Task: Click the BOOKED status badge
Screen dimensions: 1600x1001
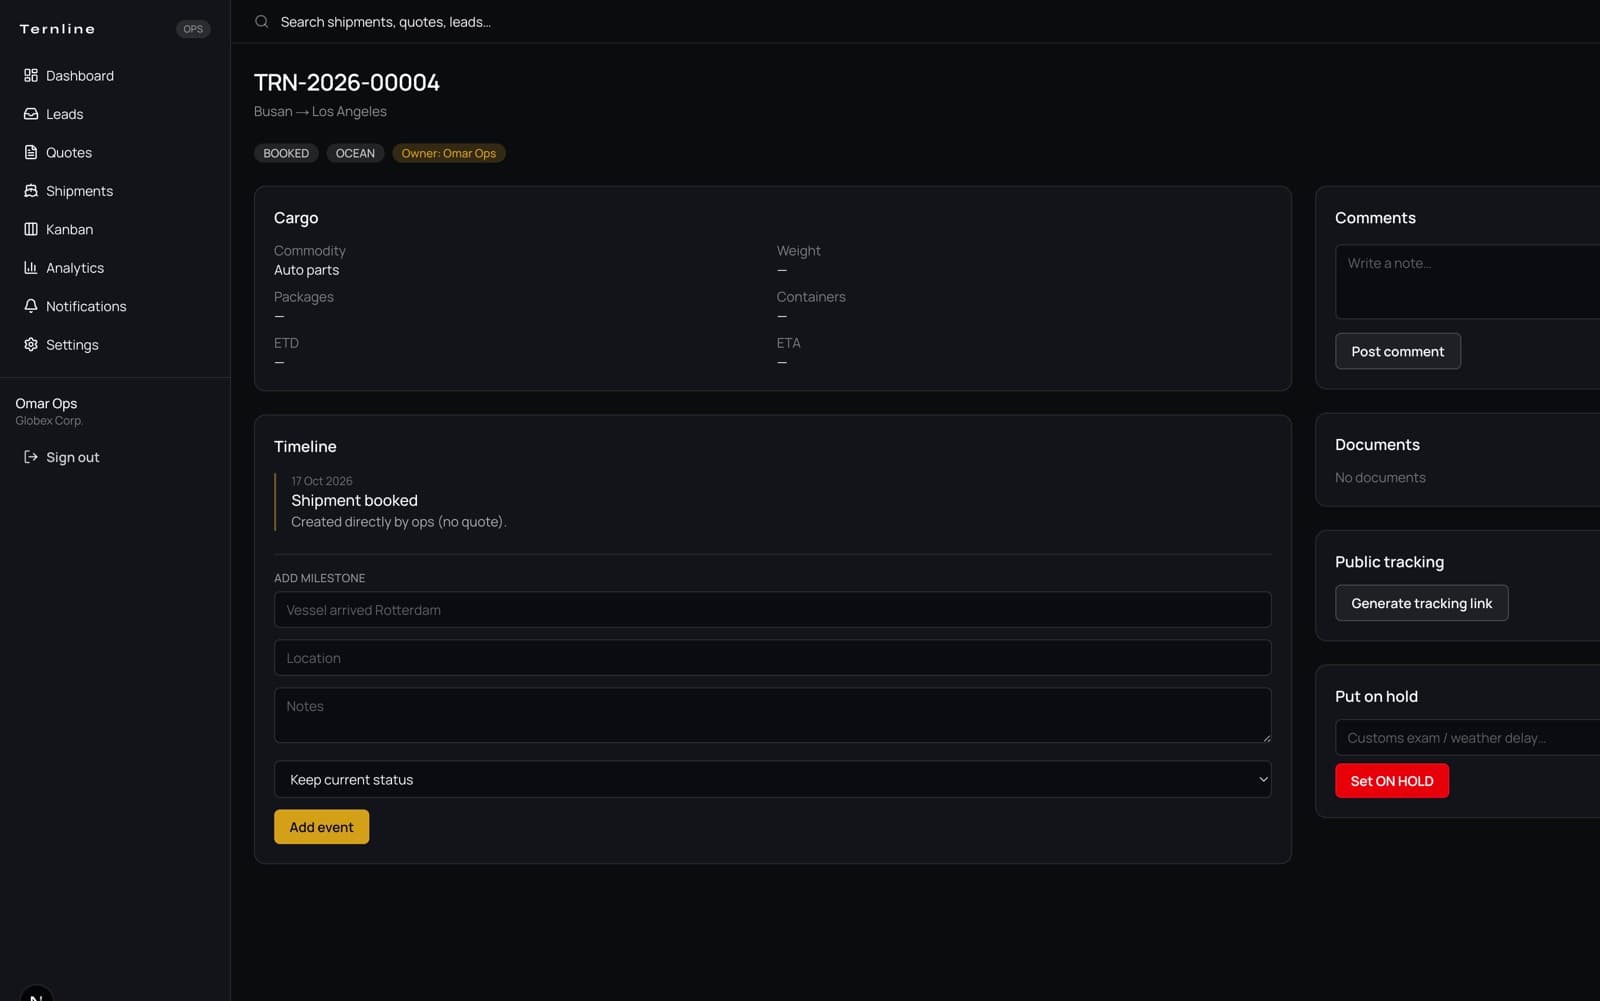Action: click(x=286, y=153)
